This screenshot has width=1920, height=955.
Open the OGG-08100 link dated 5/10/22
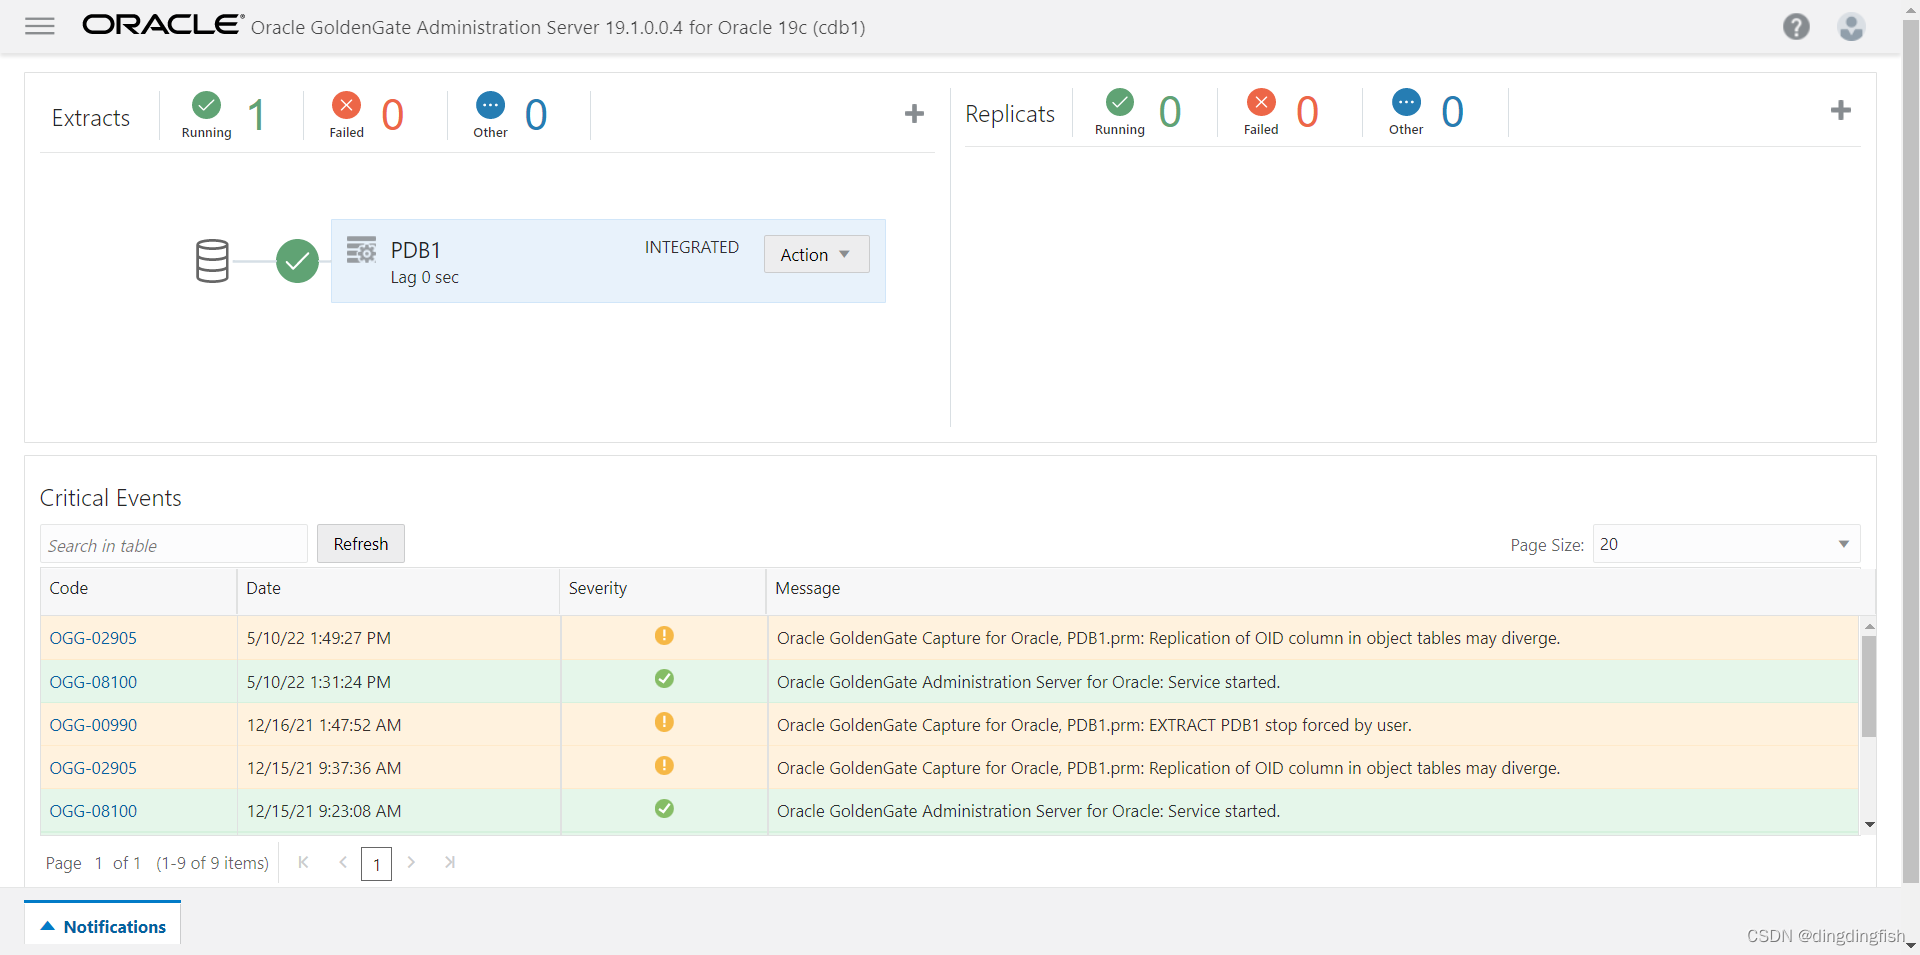[x=93, y=682]
